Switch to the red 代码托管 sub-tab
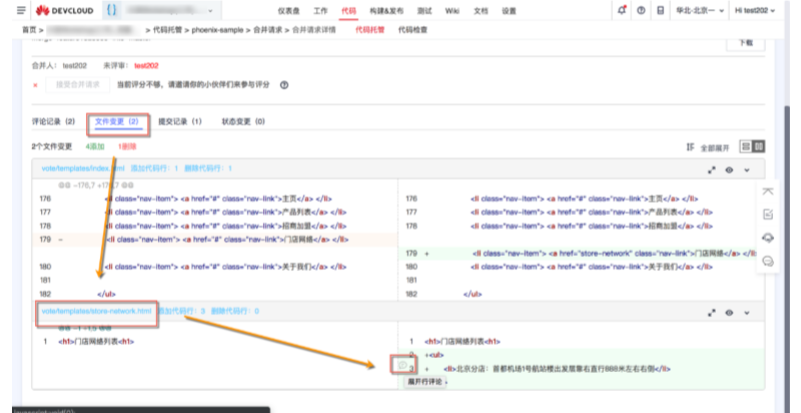The image size is (801, 413). (x=370, y=30)
